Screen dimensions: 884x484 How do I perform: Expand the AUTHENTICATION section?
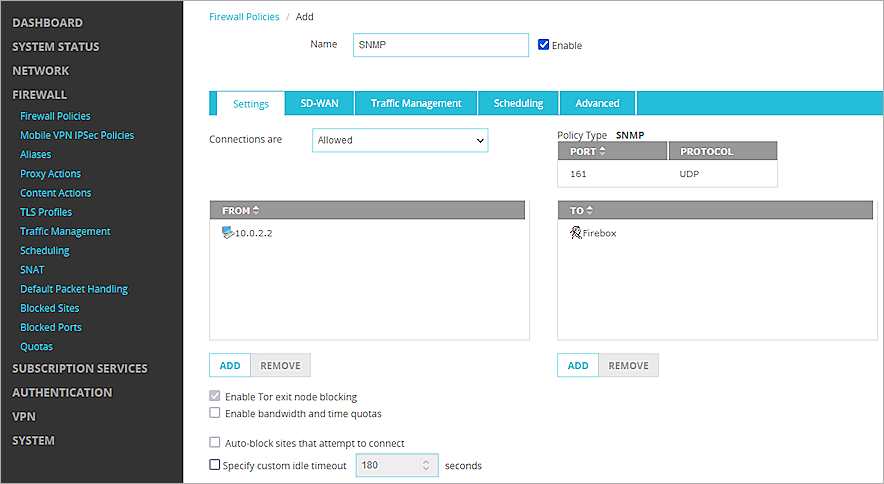point(62,393)
